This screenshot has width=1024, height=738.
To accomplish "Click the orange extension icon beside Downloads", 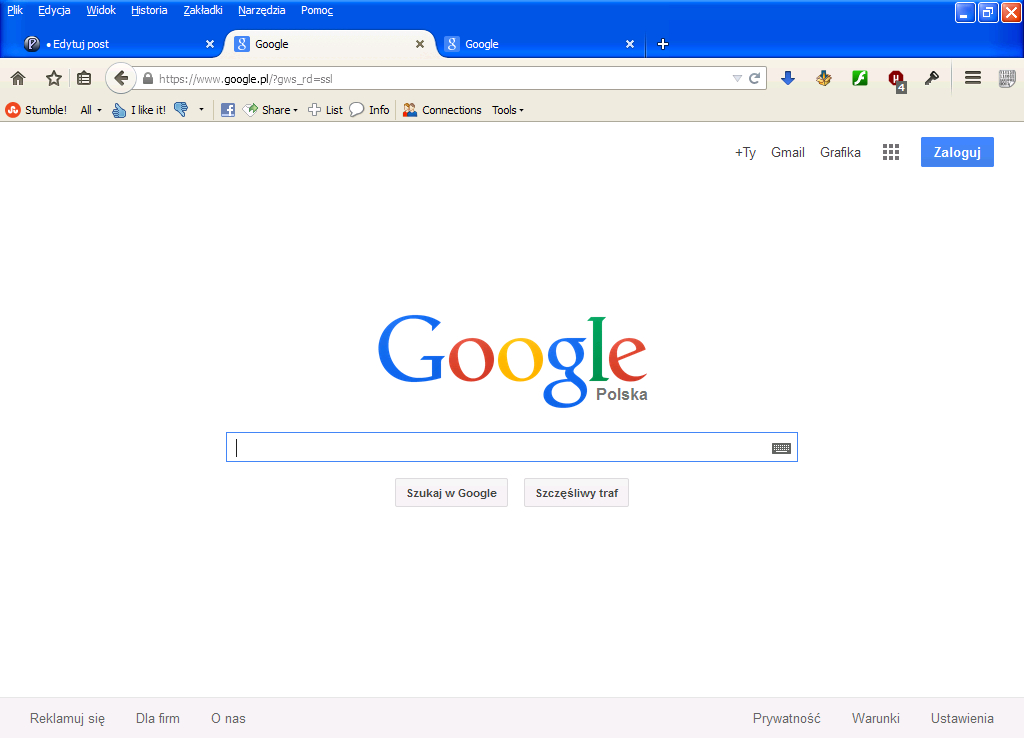I will pyautogui.click(x=824, y=79).
